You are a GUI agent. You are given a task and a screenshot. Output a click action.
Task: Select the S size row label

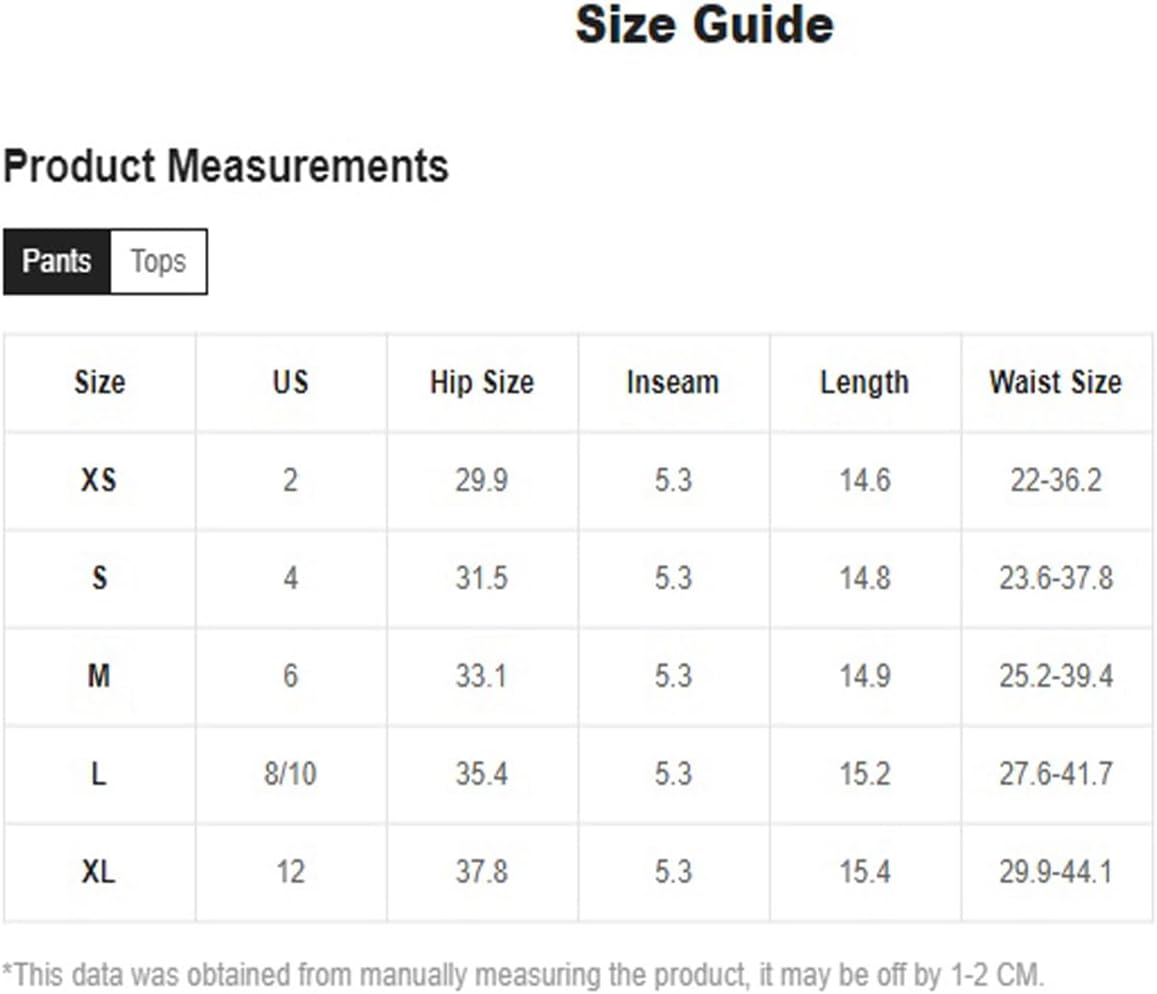tap(100, 578)
